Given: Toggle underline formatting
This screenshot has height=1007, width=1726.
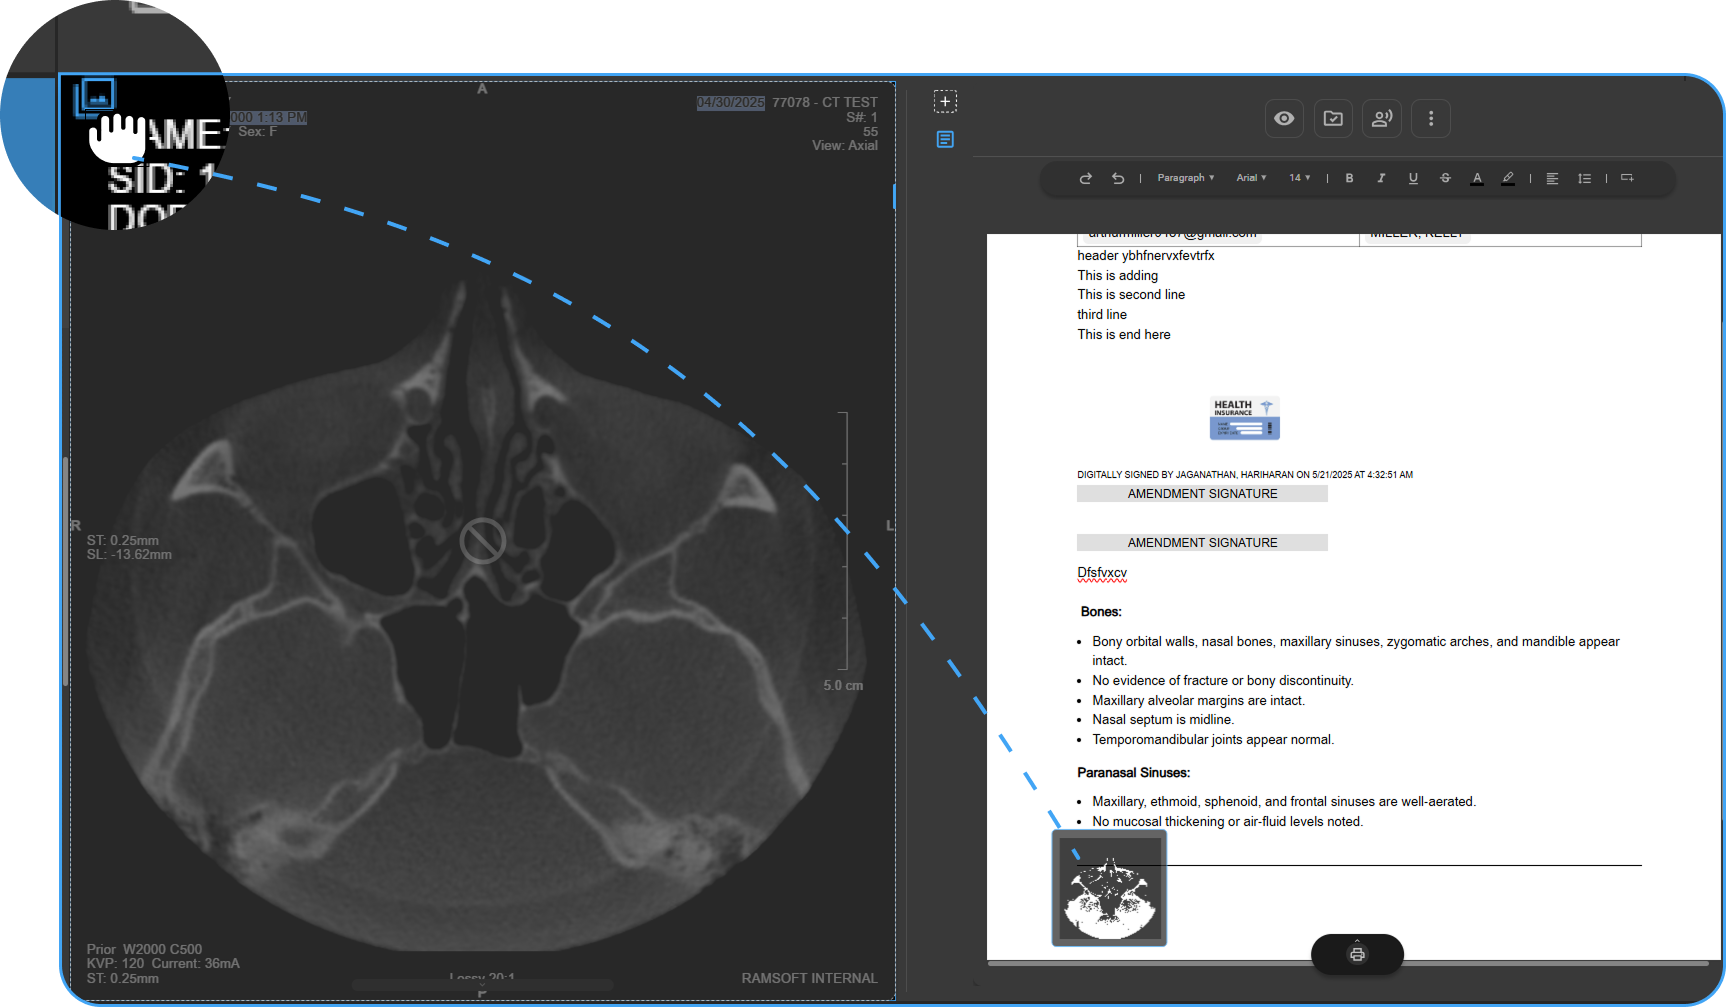Looking at the screenshot, I should point(1413,178).
